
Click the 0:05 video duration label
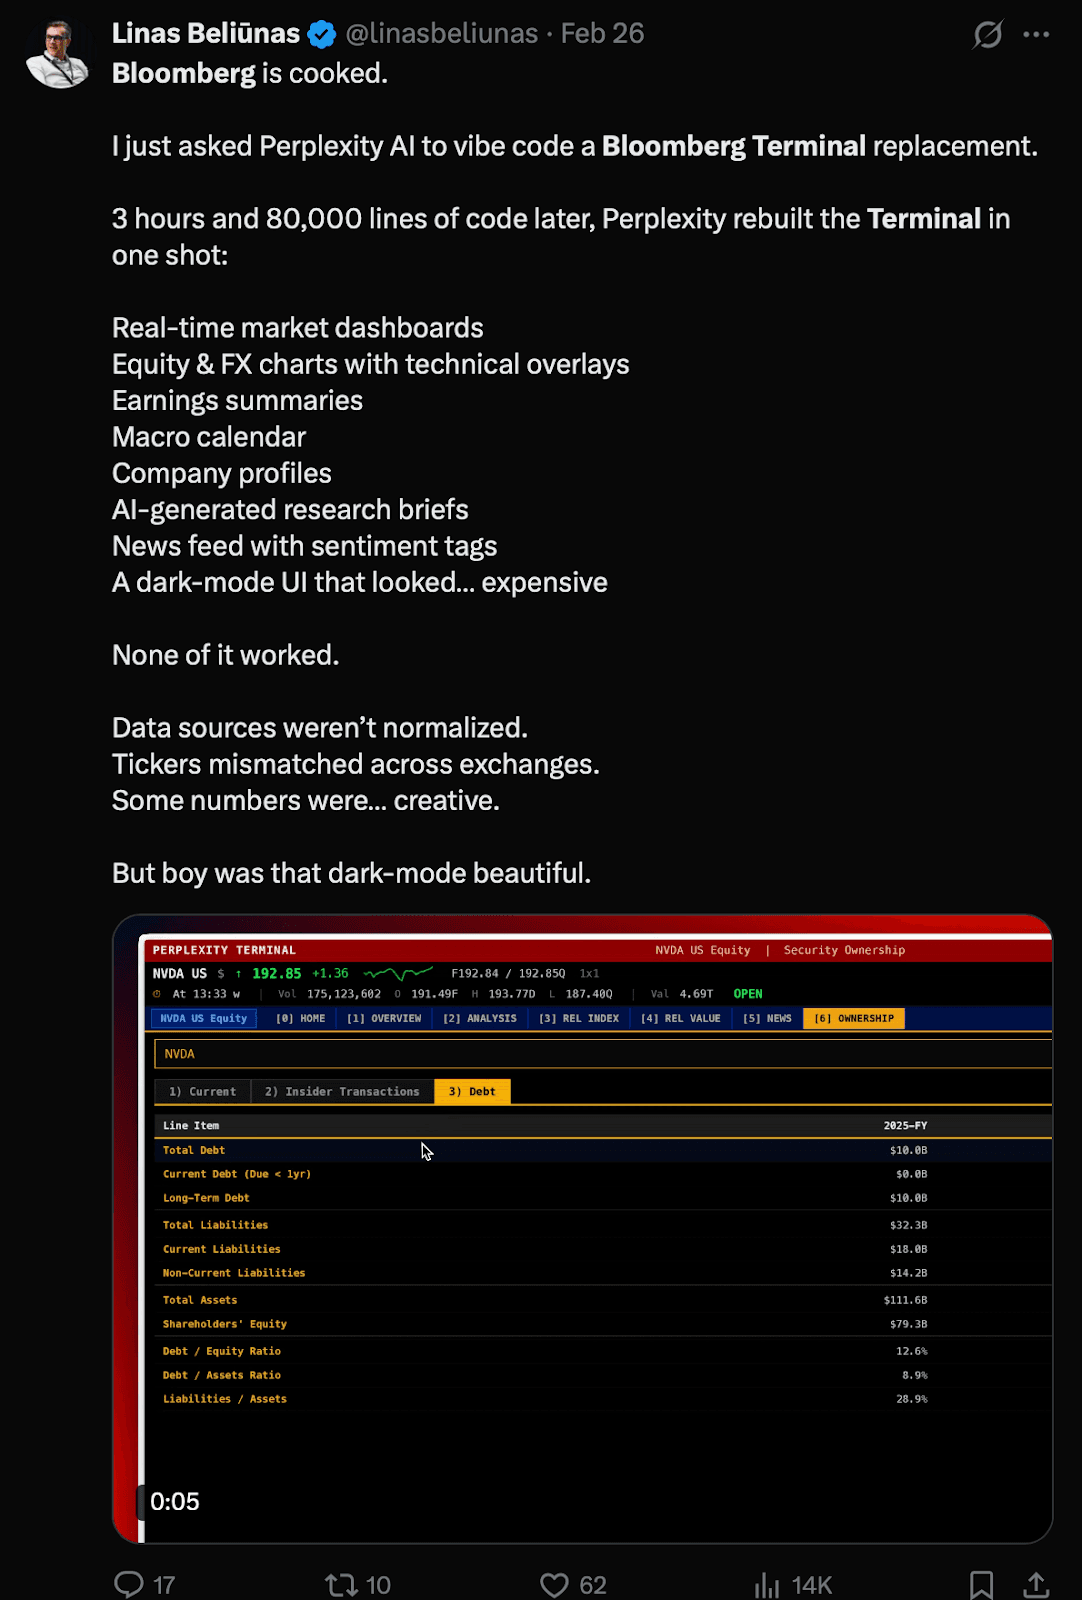[175, 1501]
